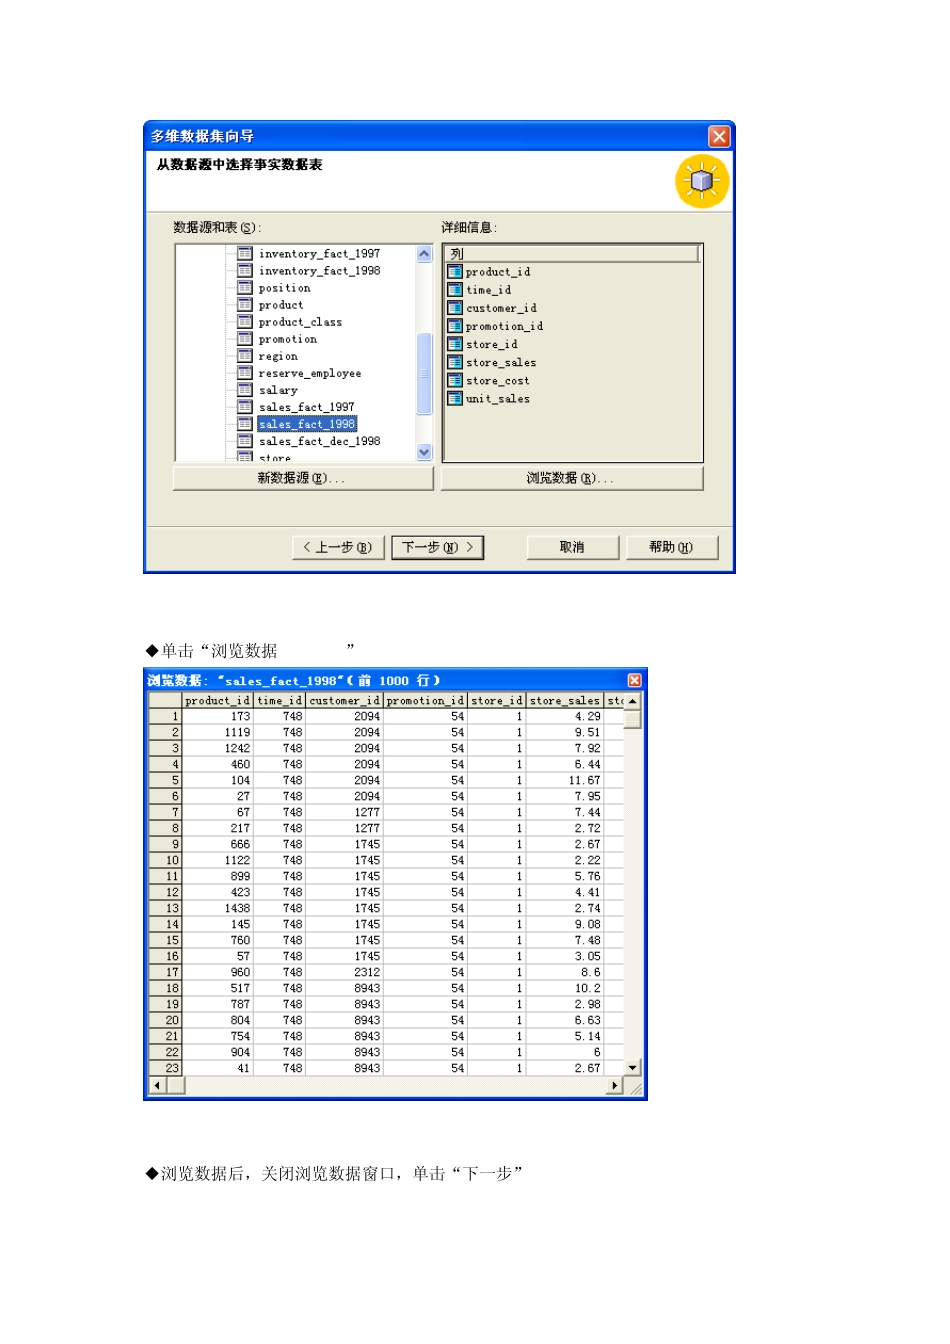This screenshot has width=950, height=1344.
Task: Click the data grid scroll-left arrow
Action: coord(158,1085)
